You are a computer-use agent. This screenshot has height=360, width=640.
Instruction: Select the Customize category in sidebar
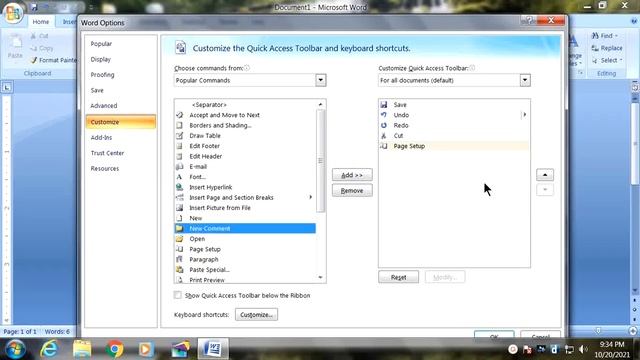(121, 122)
